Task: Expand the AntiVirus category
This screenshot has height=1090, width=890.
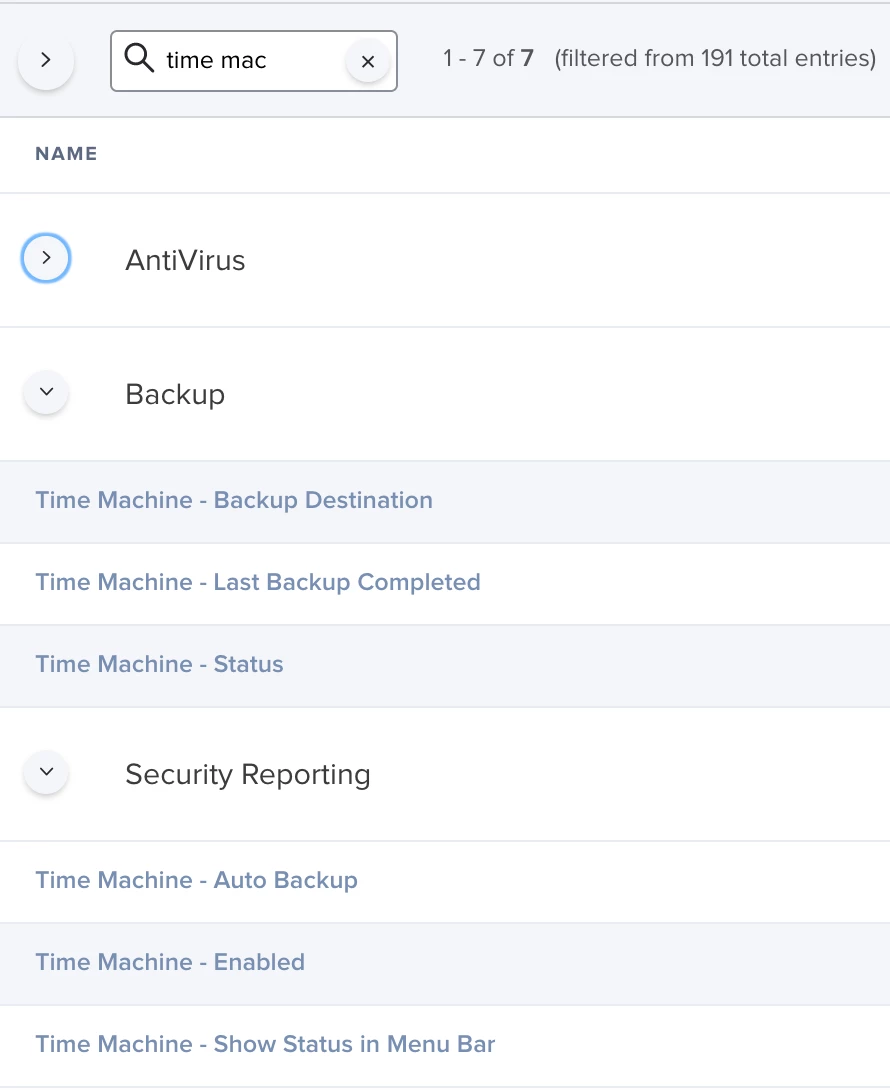Action: coord(46,258)
